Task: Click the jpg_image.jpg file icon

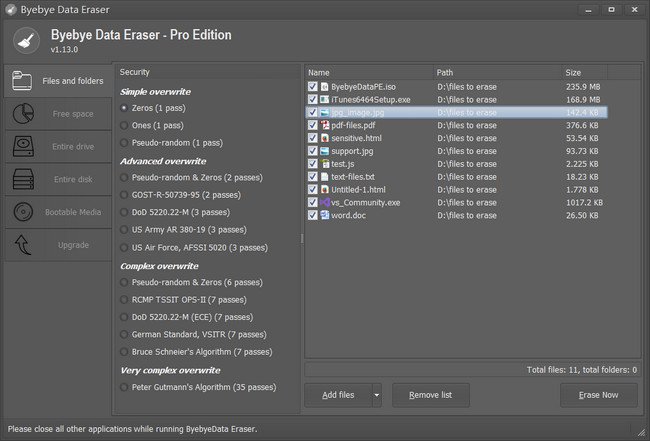Action: [325, 112]
